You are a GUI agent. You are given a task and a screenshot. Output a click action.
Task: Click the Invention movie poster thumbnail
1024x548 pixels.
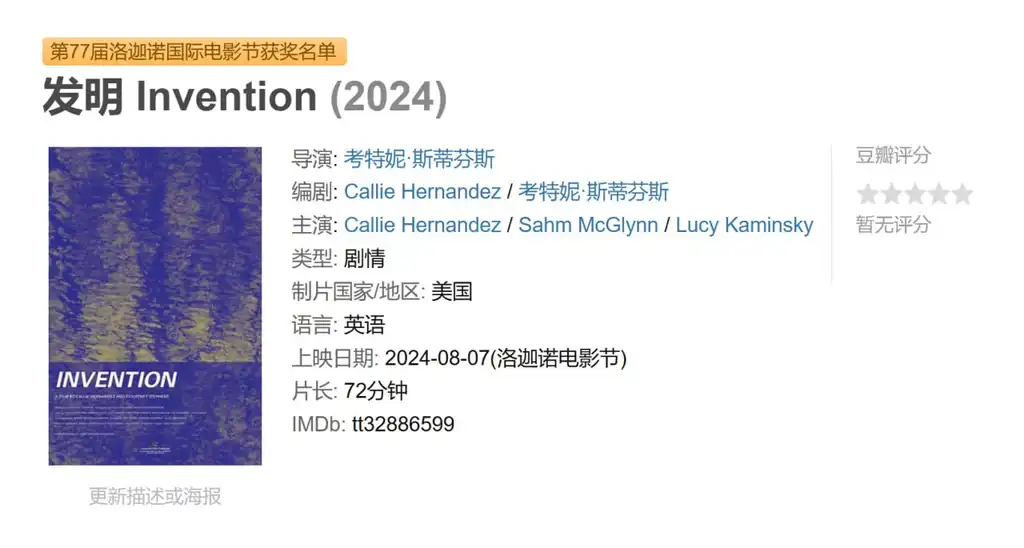[x=155, y=306]
